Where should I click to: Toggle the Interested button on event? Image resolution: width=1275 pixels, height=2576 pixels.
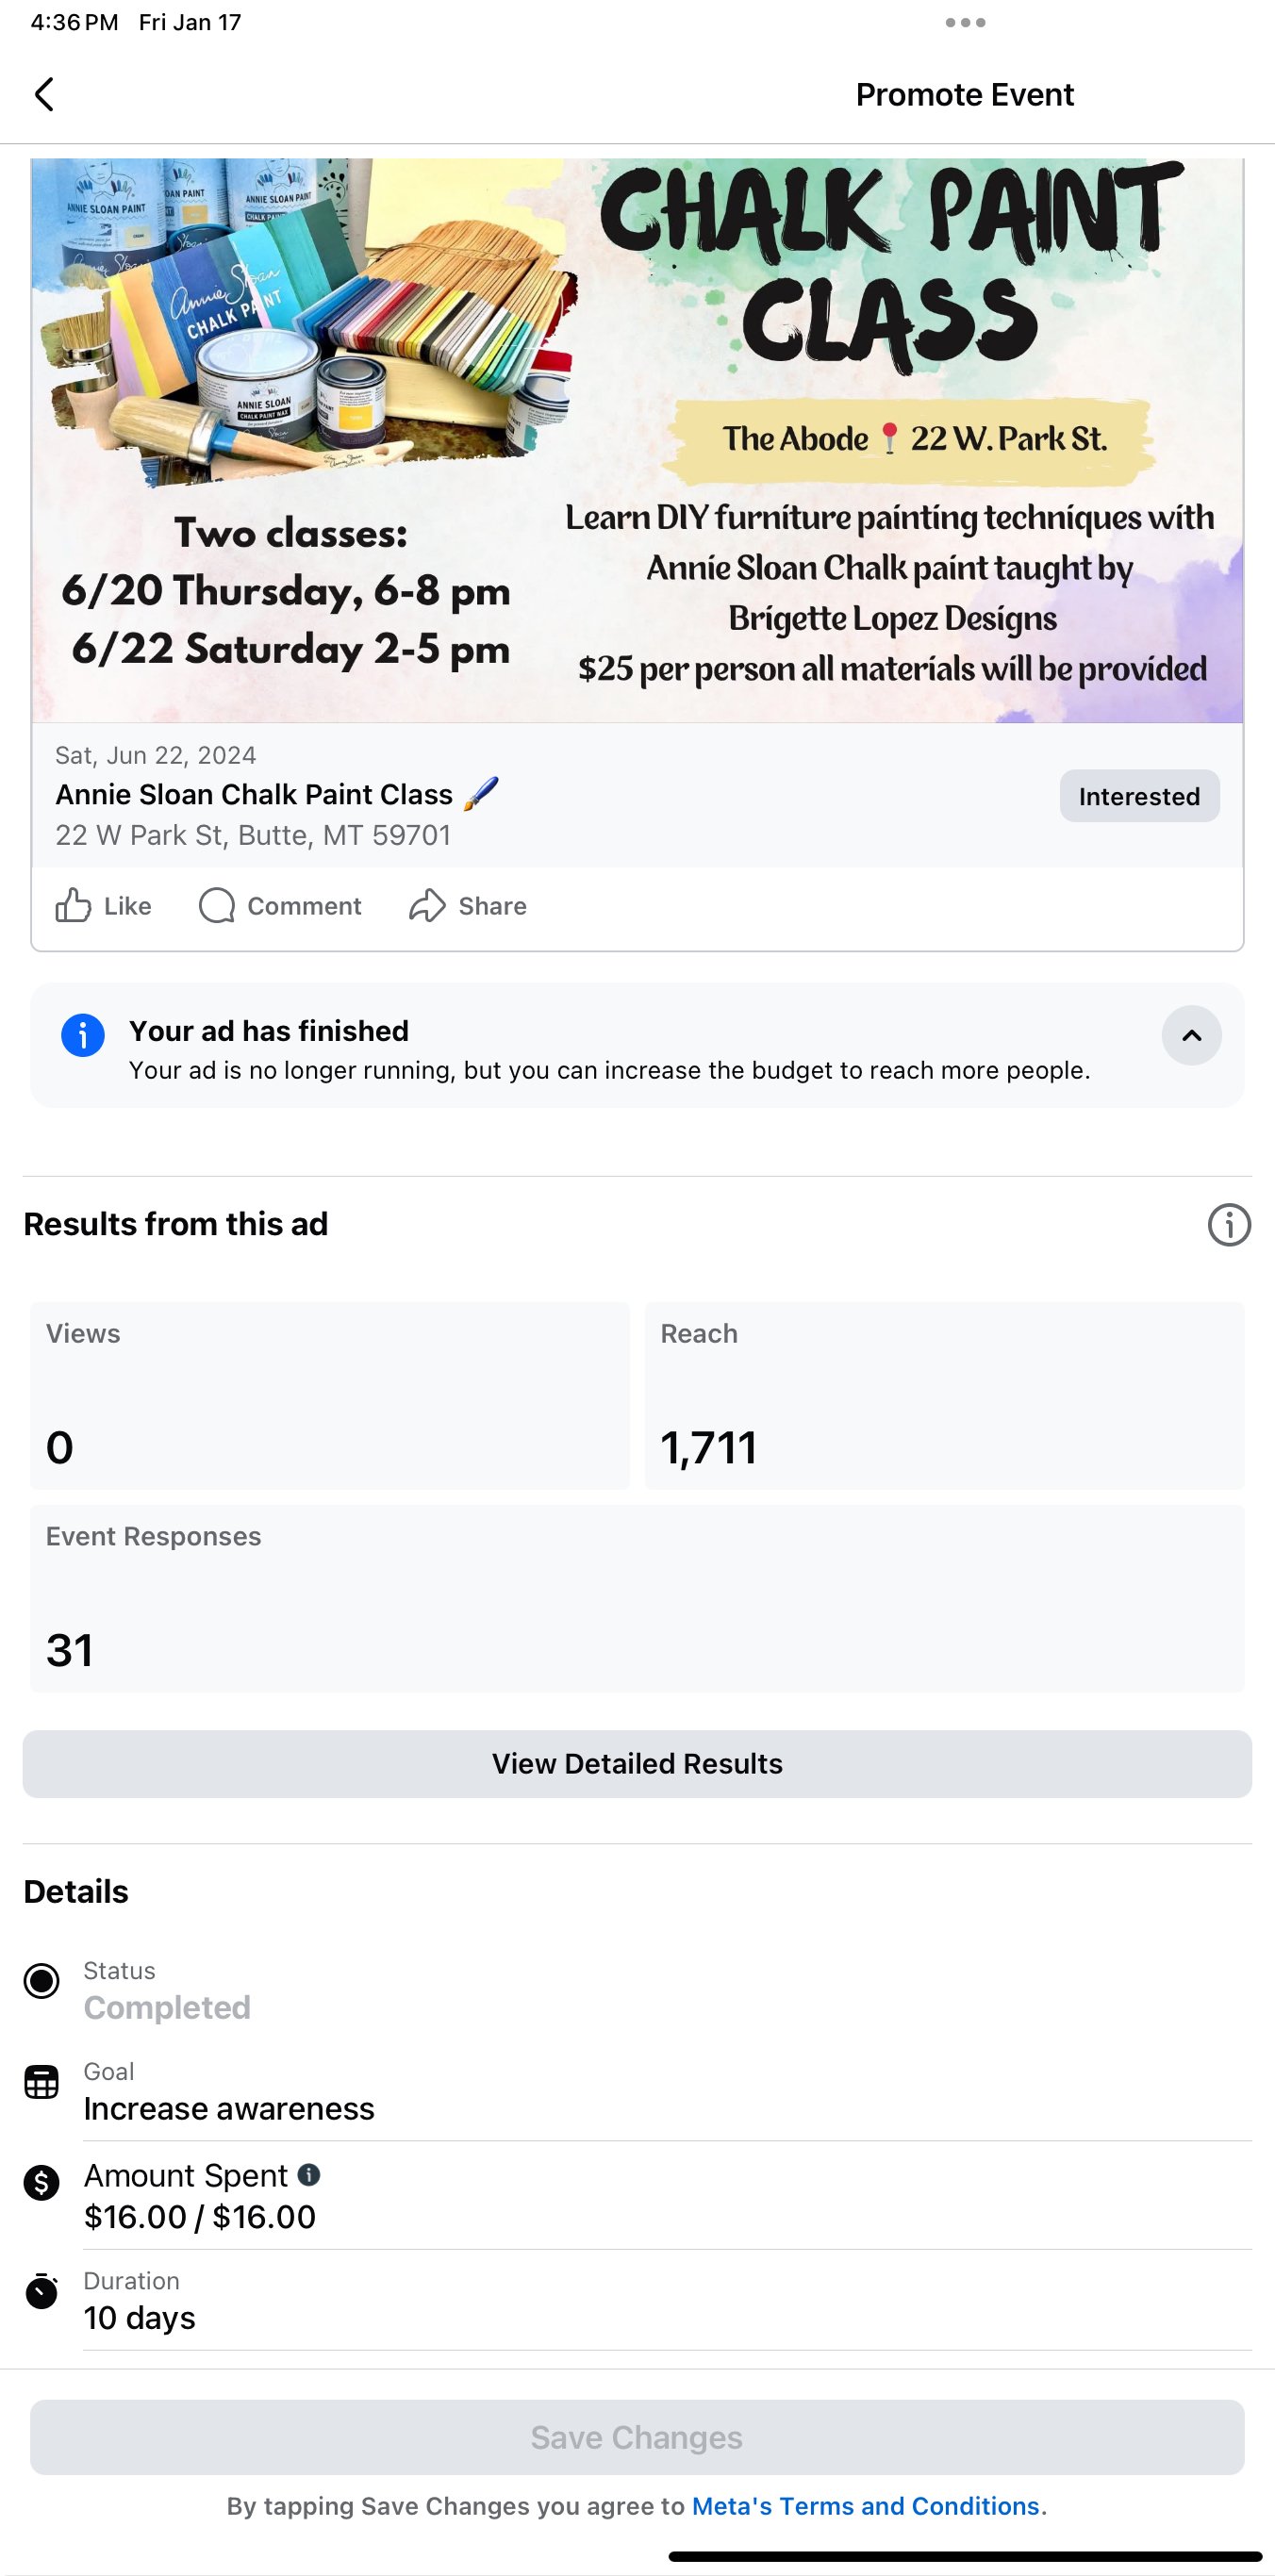[x=1139, y=796]
